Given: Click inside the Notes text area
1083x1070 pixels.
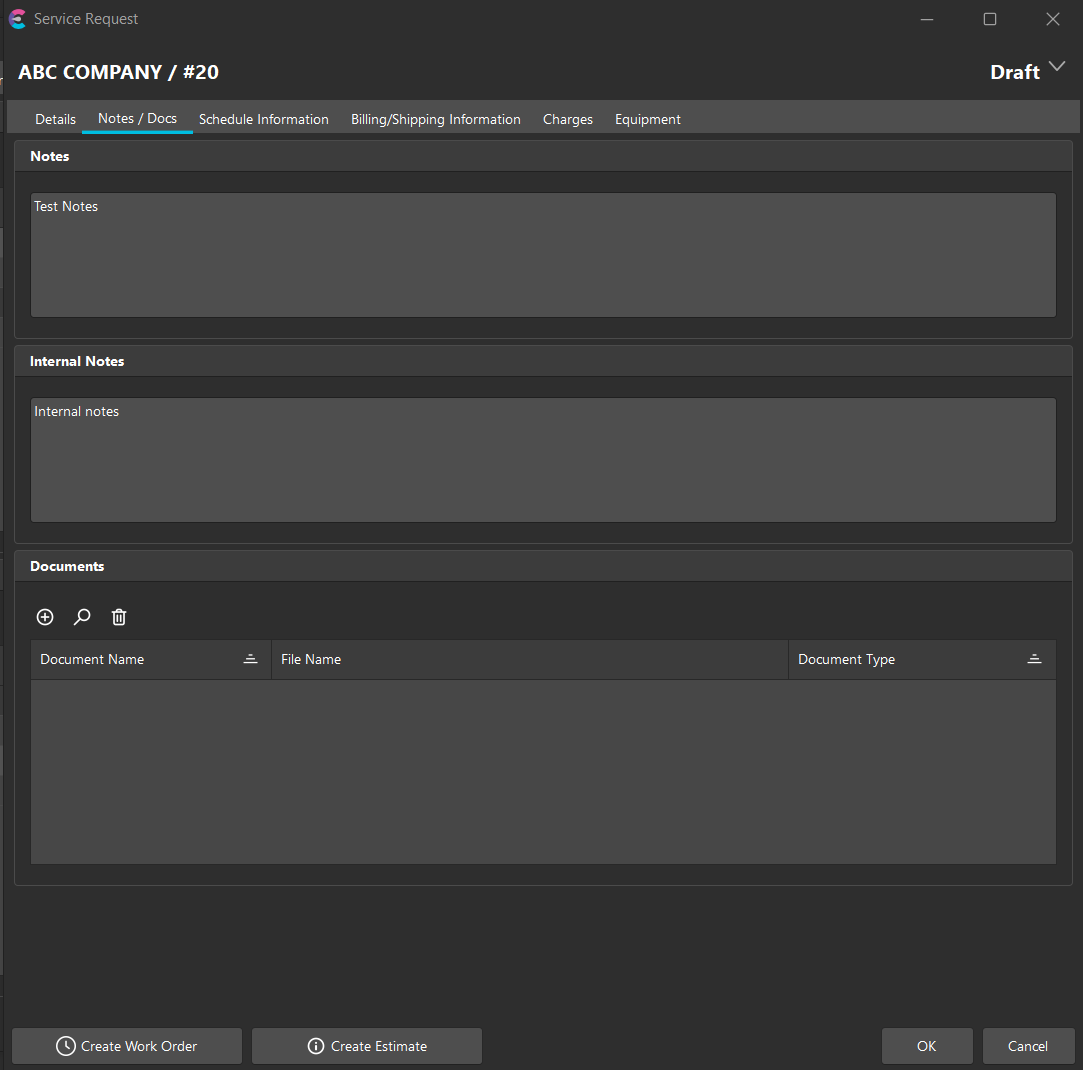Looking at the screenshot, I should (x=543, y=255).
